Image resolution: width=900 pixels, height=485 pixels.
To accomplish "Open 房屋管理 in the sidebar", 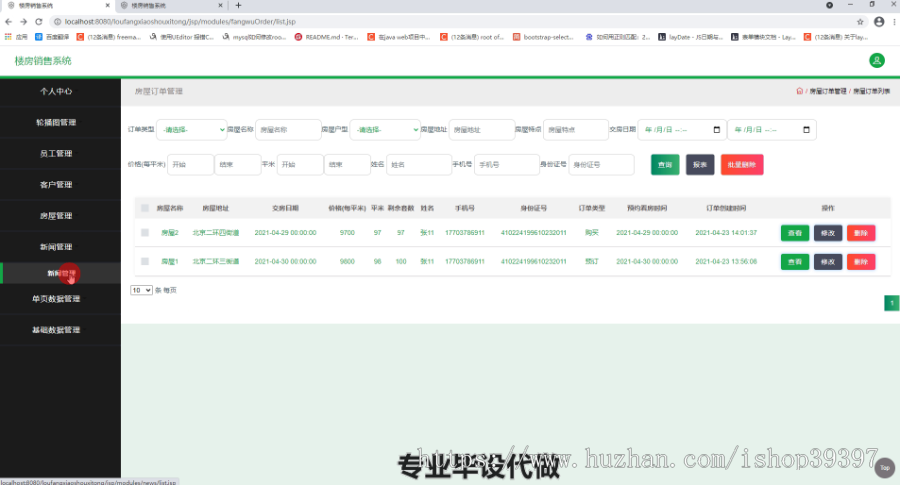I will [x=56, y=216].
